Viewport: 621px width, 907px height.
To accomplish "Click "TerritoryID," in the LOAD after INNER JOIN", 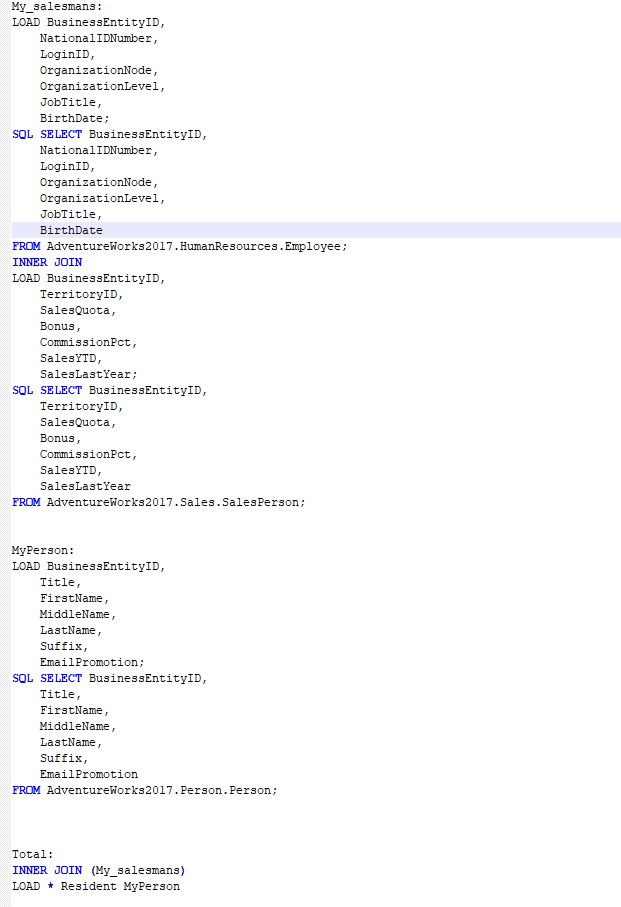I will point(82,294).
